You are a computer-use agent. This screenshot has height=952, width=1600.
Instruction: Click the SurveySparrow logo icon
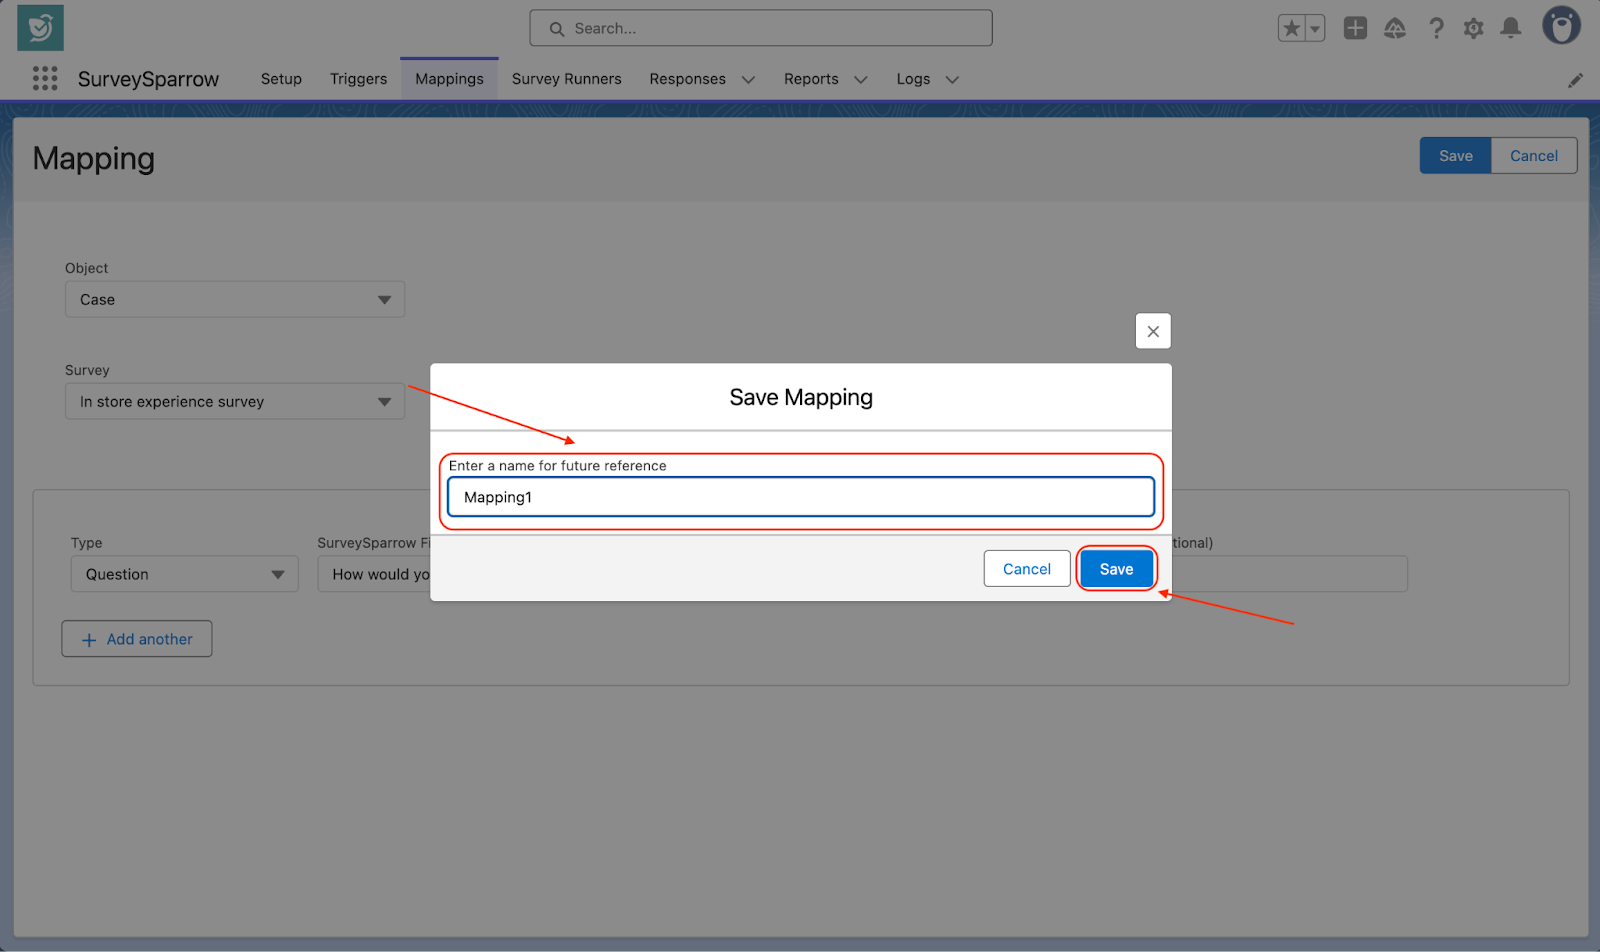40,28
